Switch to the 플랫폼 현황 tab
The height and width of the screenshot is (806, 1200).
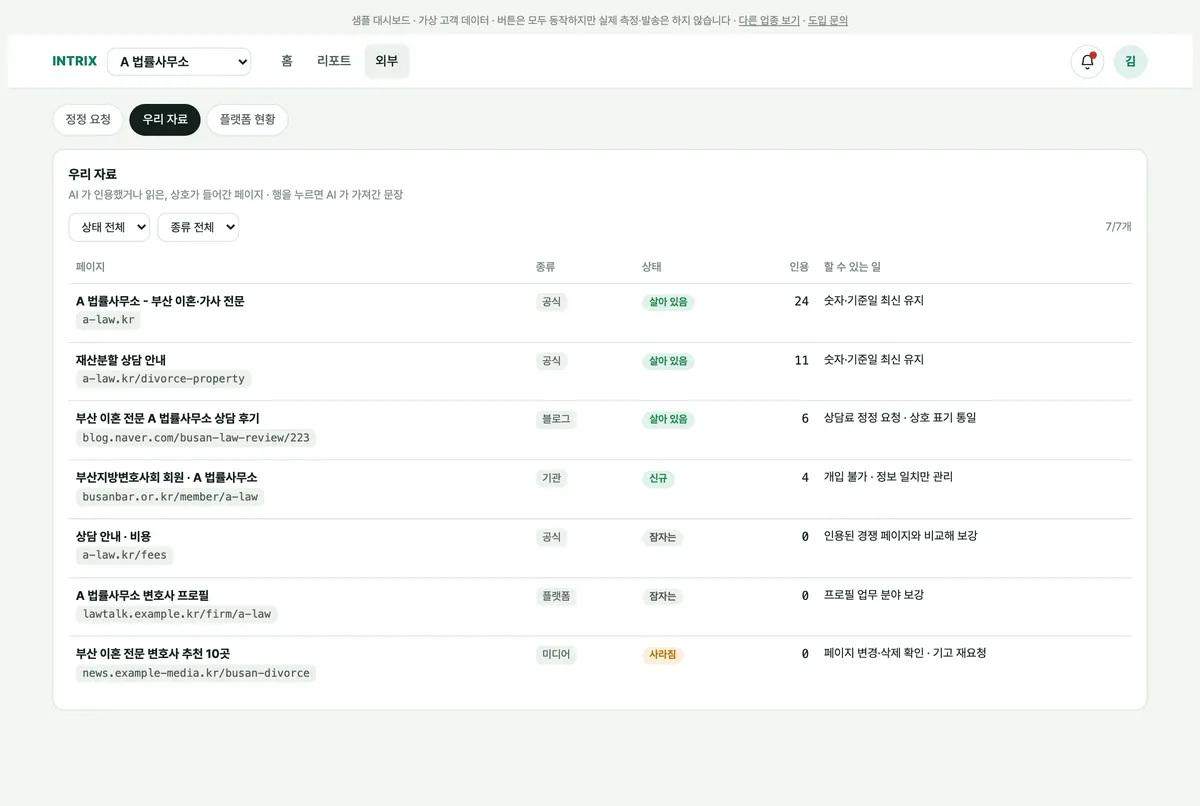(247, 119)
